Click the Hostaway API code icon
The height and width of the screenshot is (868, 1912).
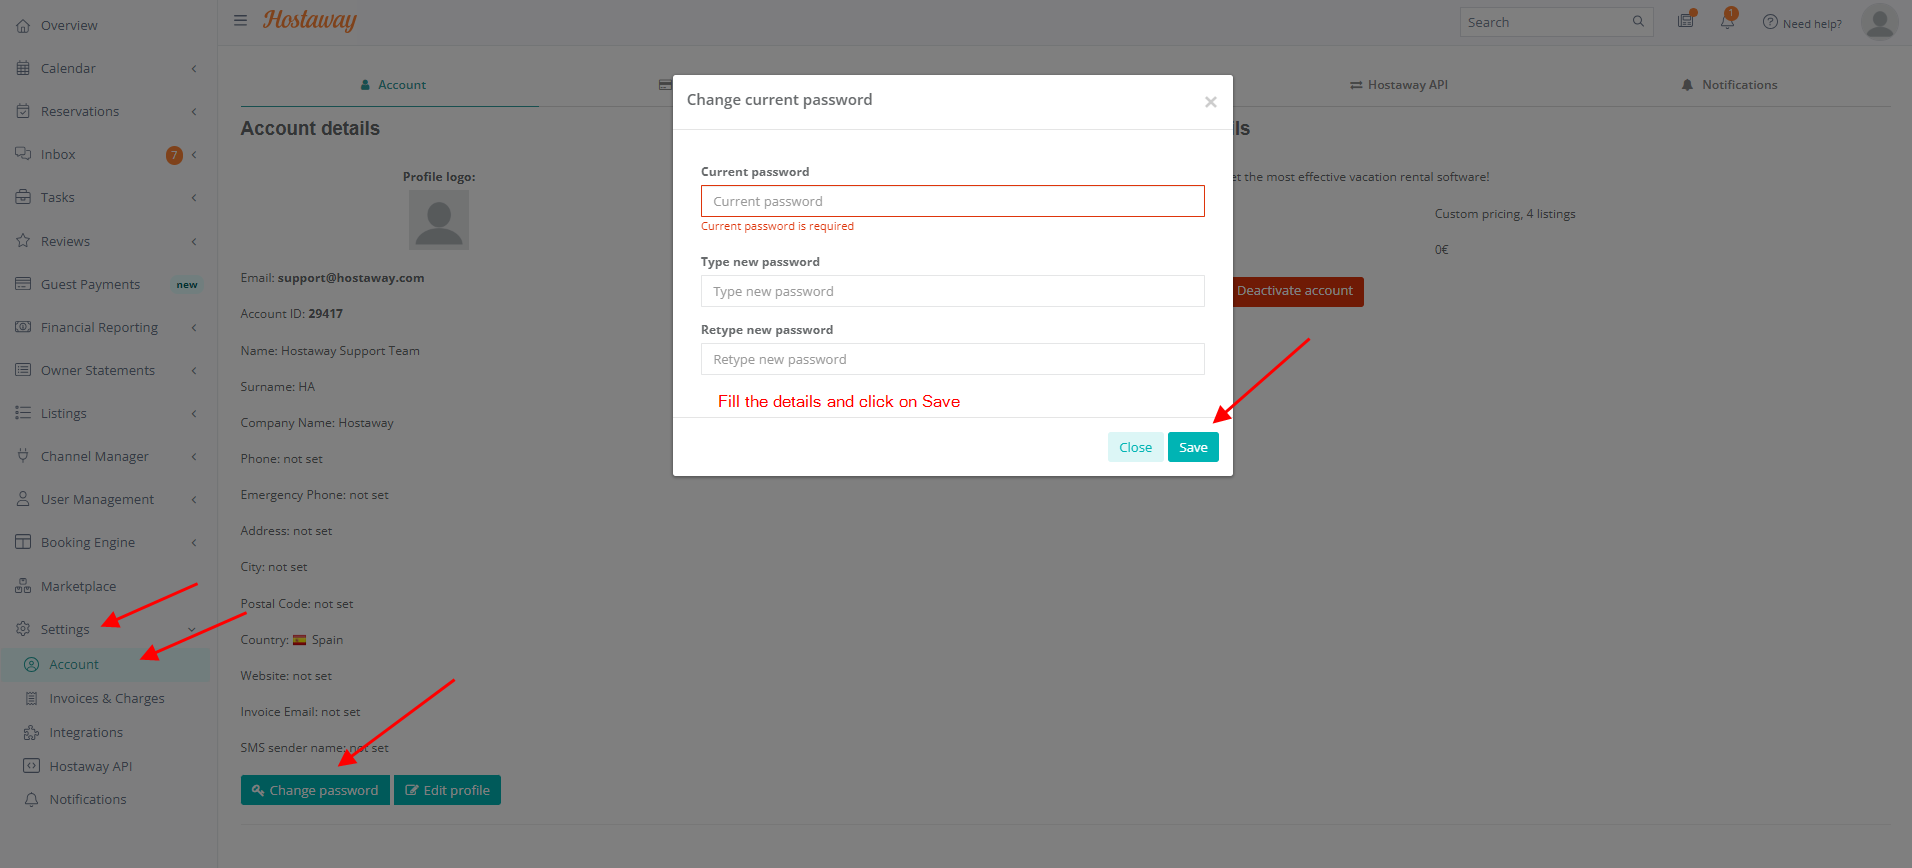click(x=32, y=766)
